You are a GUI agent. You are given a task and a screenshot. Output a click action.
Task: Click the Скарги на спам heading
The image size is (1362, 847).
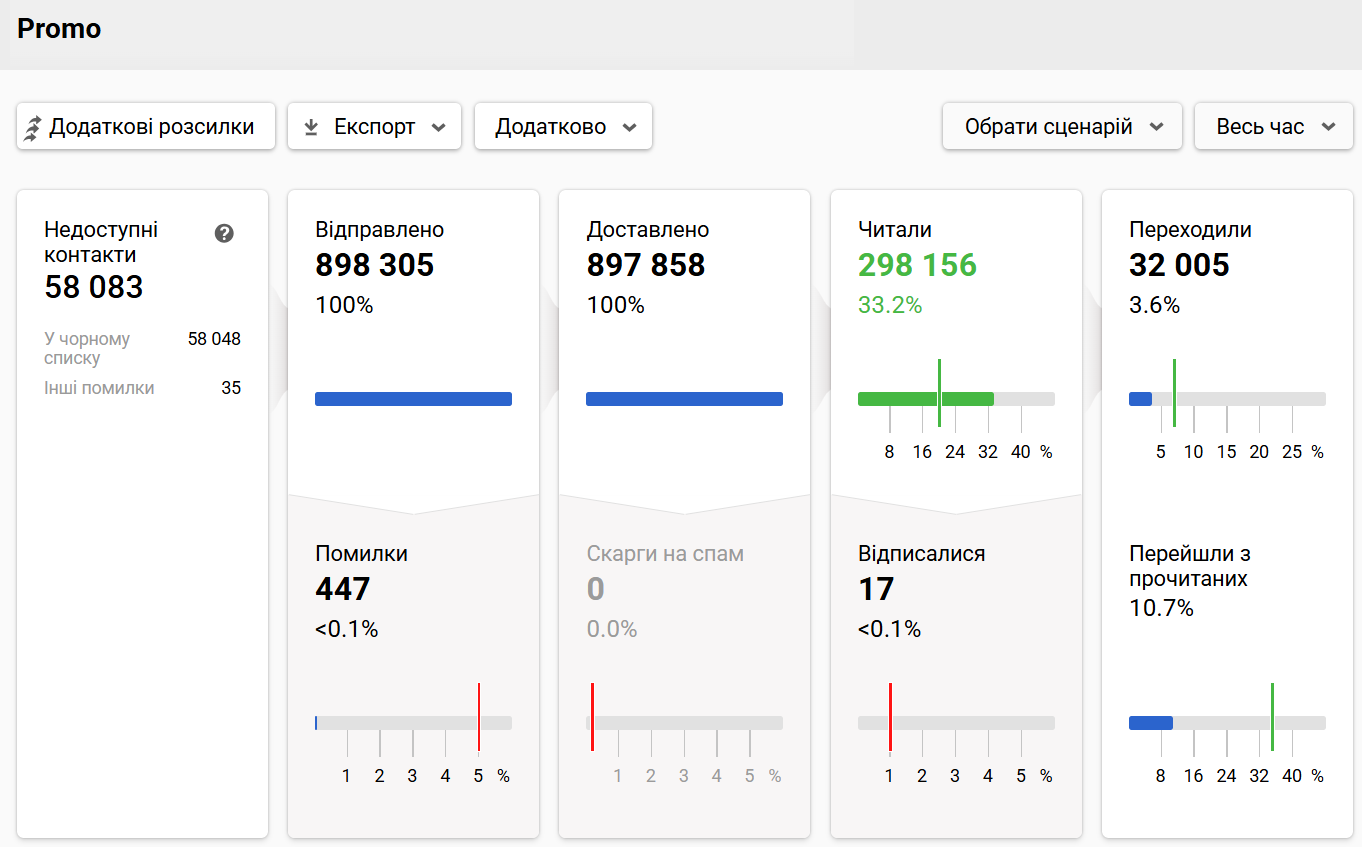click(x=665, y=554)
